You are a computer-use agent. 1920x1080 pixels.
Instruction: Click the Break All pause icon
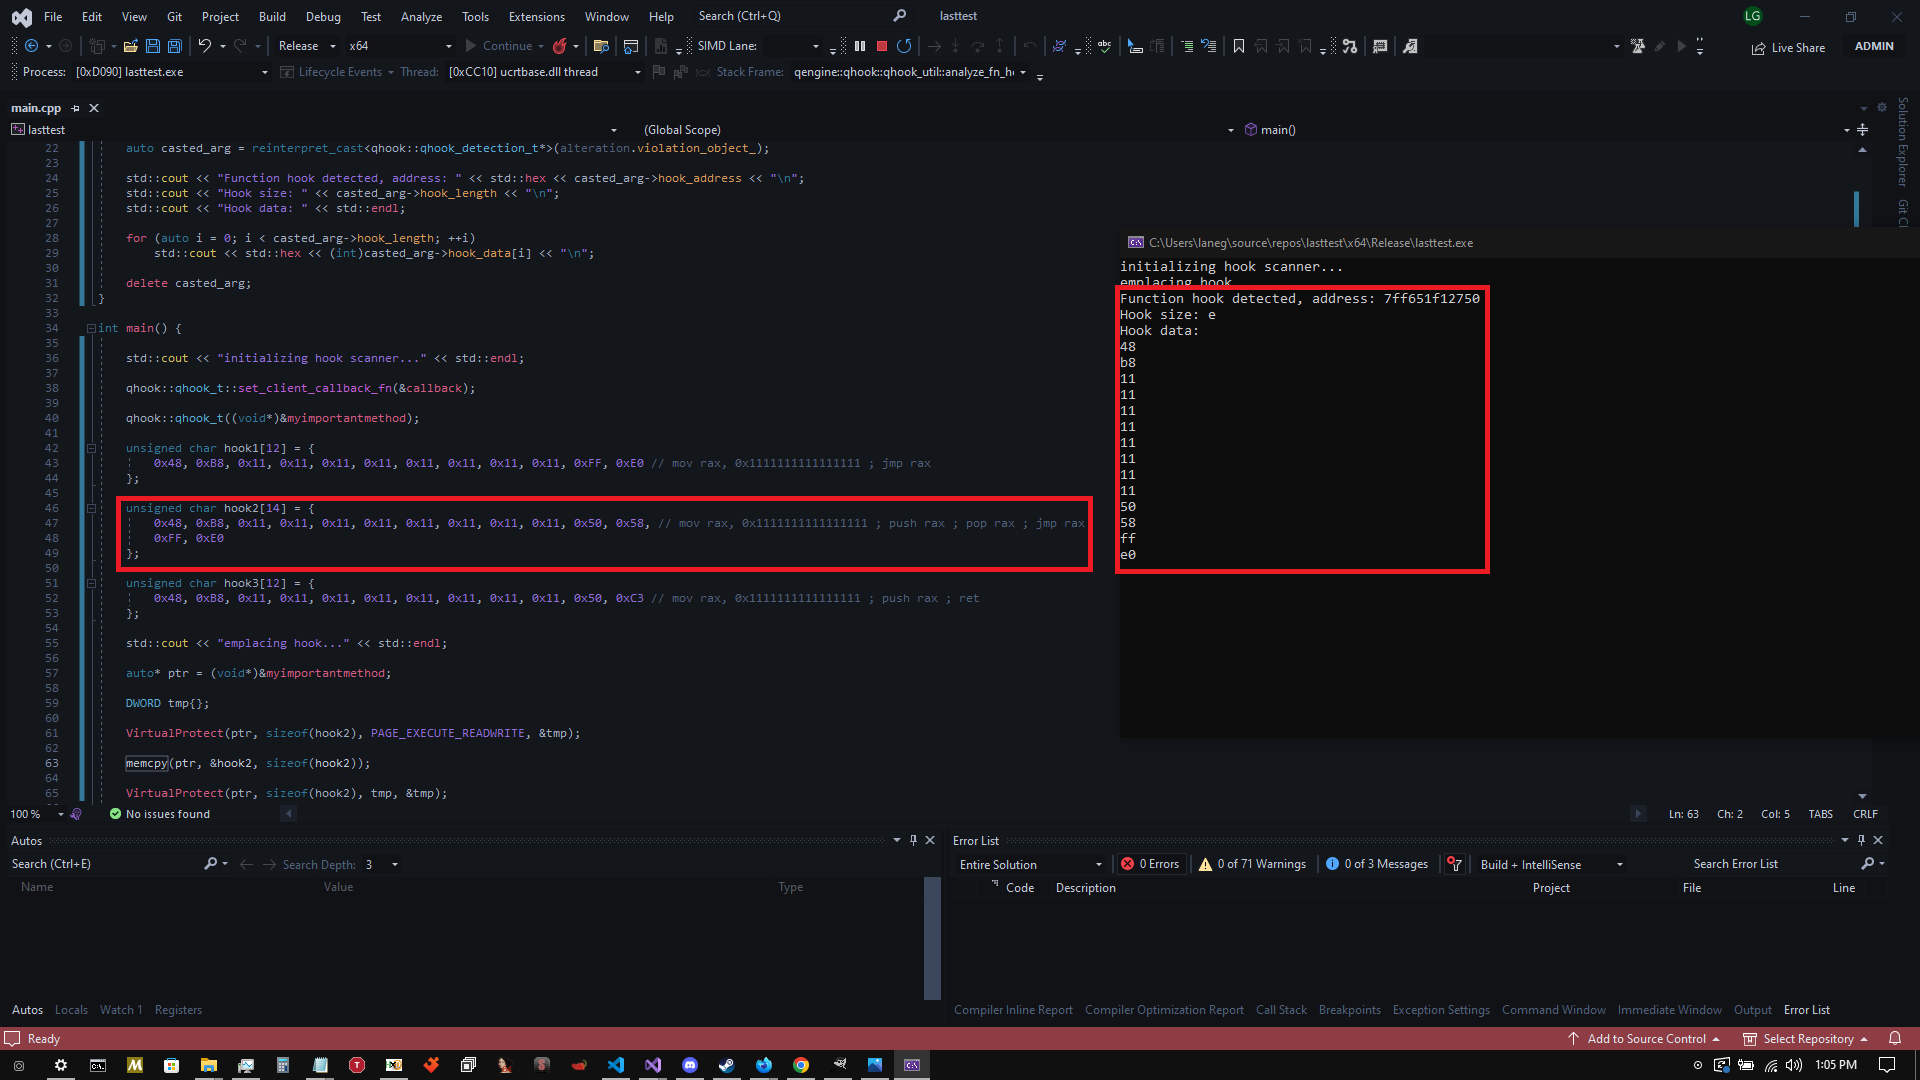[x=859, y=46]
